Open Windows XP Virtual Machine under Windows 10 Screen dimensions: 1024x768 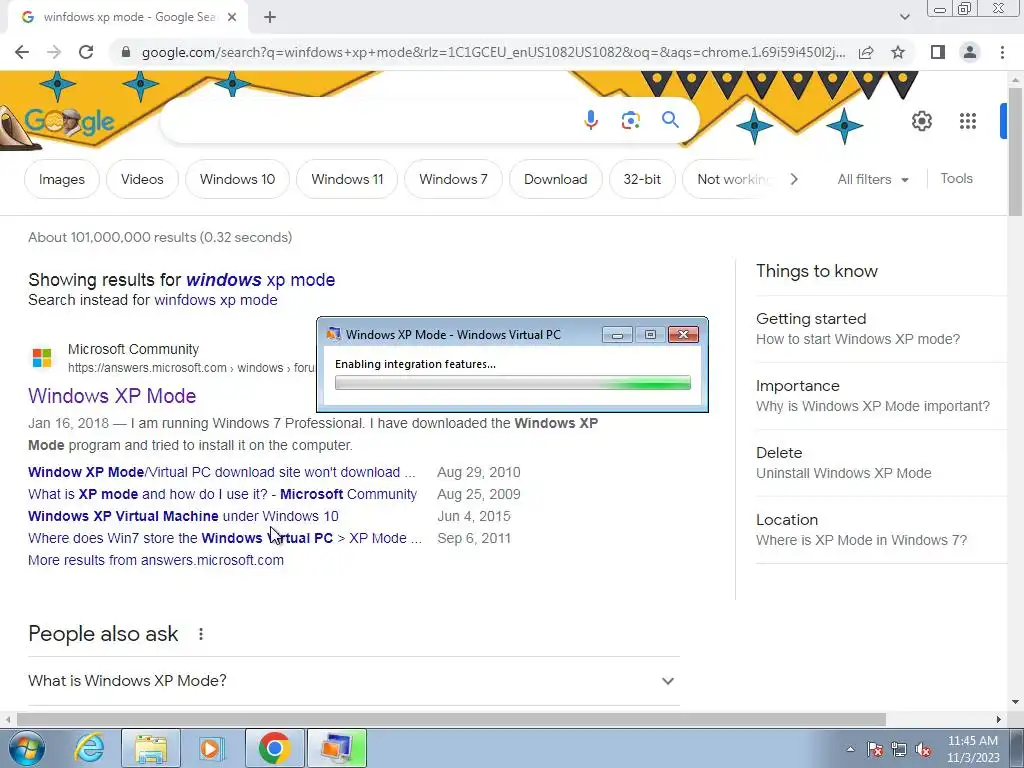click(x=183, y=516)
